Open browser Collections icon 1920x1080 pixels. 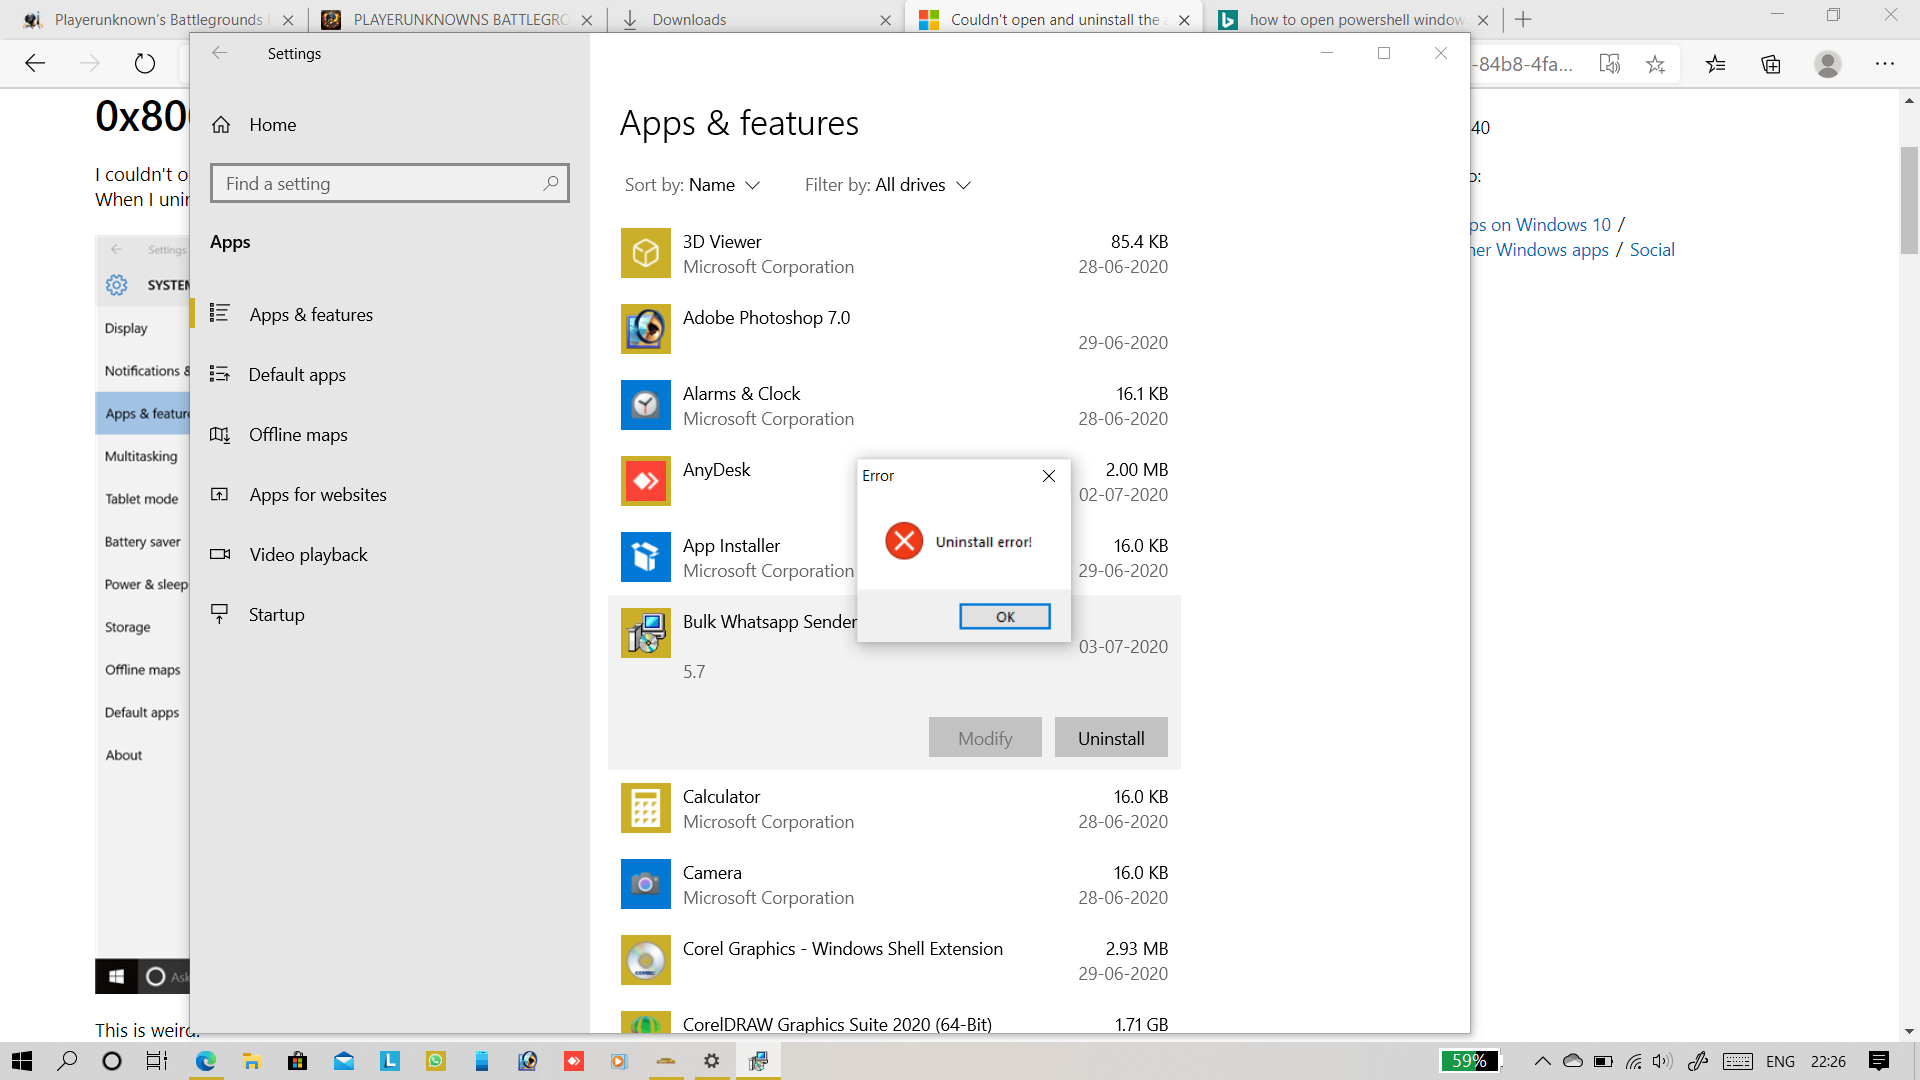coord(1771,64)
